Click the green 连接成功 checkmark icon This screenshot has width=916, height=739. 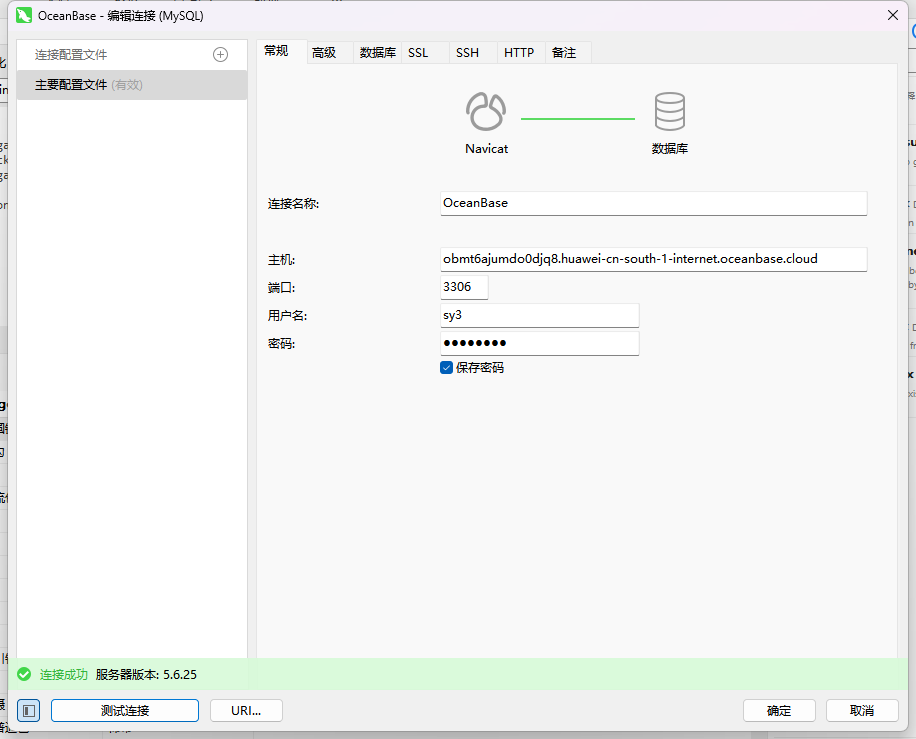tap(24, 675)
